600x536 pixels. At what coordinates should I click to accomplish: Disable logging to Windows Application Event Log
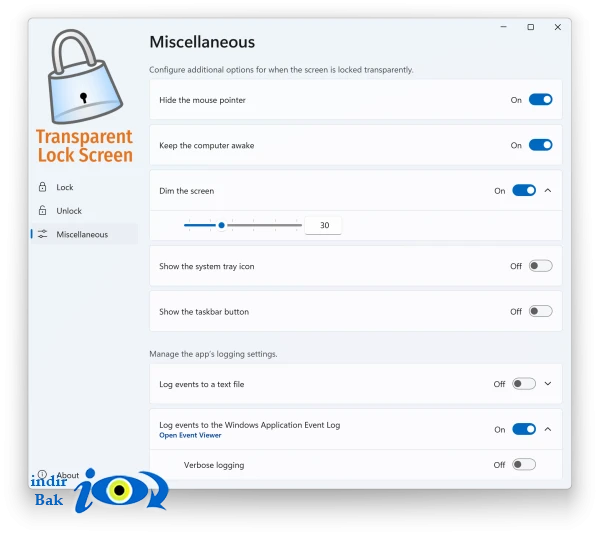(524, 429)
